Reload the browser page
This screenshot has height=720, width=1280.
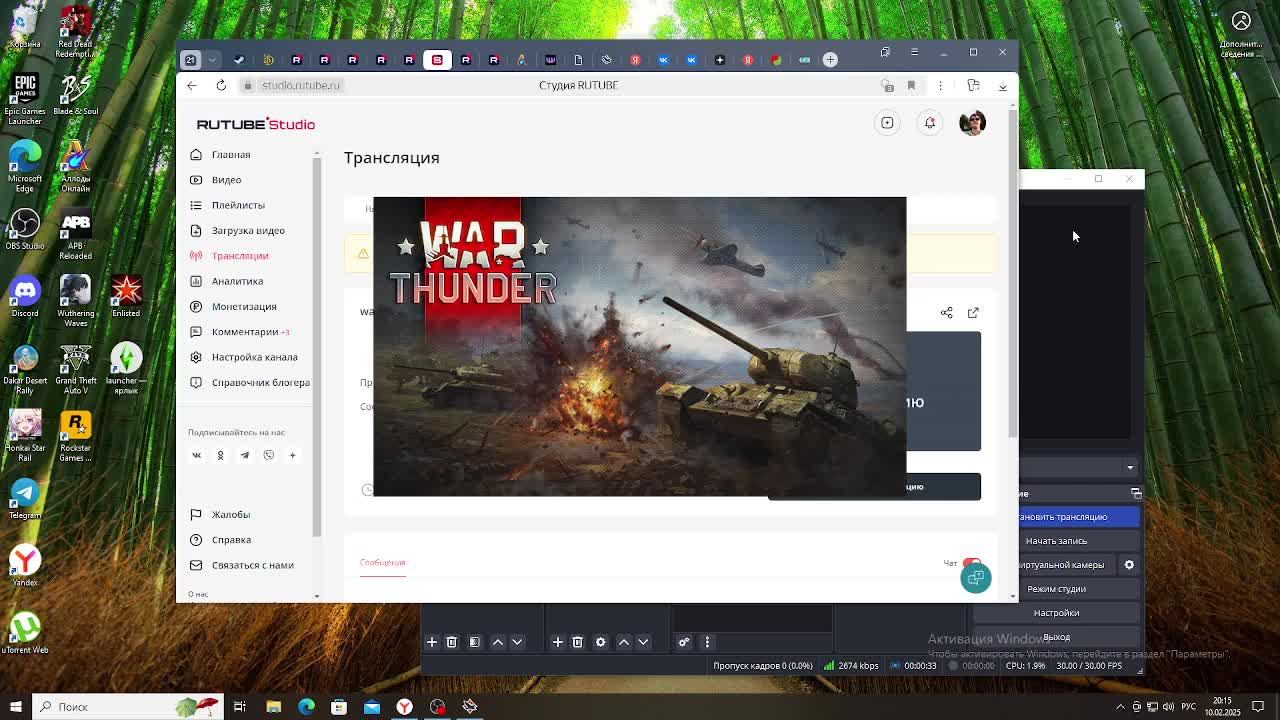point(221,86)
